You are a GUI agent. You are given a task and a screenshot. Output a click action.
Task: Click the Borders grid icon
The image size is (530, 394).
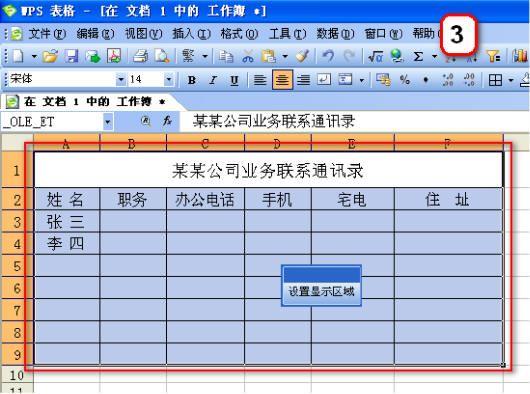click(x=495, y=80)
